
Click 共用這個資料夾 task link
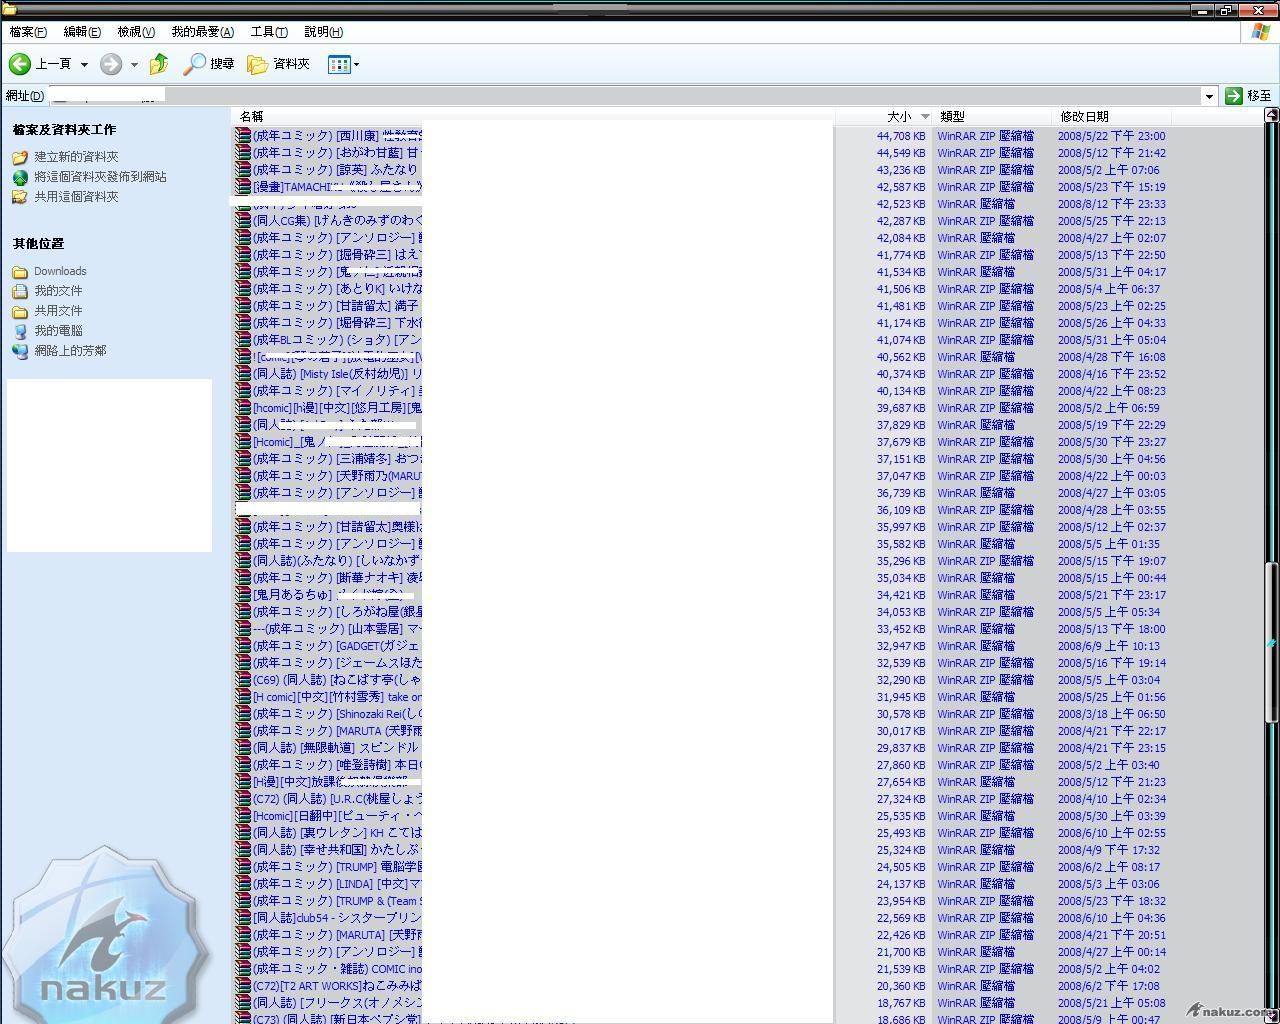76,197
